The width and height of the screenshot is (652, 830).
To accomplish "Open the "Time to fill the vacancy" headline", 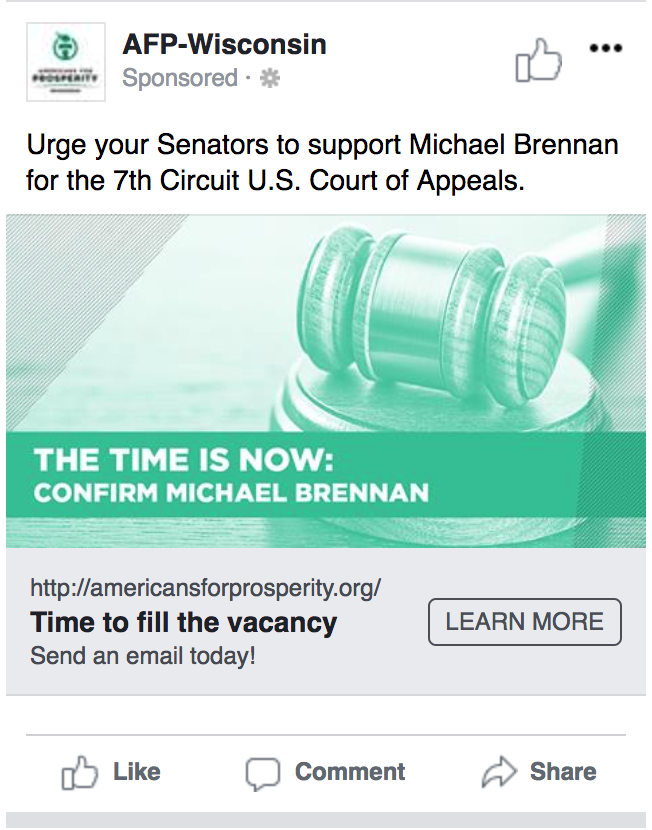I will pos(184,622).
